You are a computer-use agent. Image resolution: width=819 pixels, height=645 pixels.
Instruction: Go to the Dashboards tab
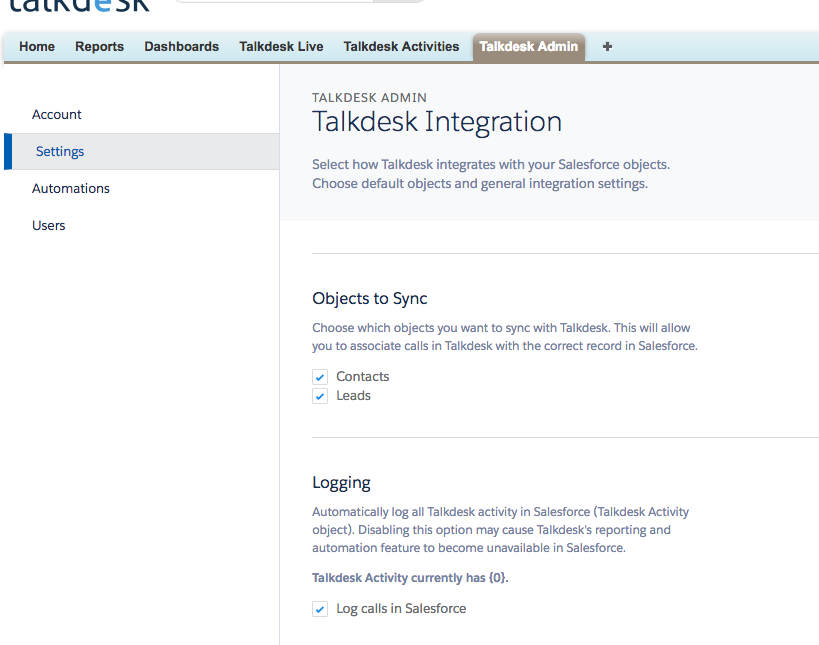coord(181,46)
